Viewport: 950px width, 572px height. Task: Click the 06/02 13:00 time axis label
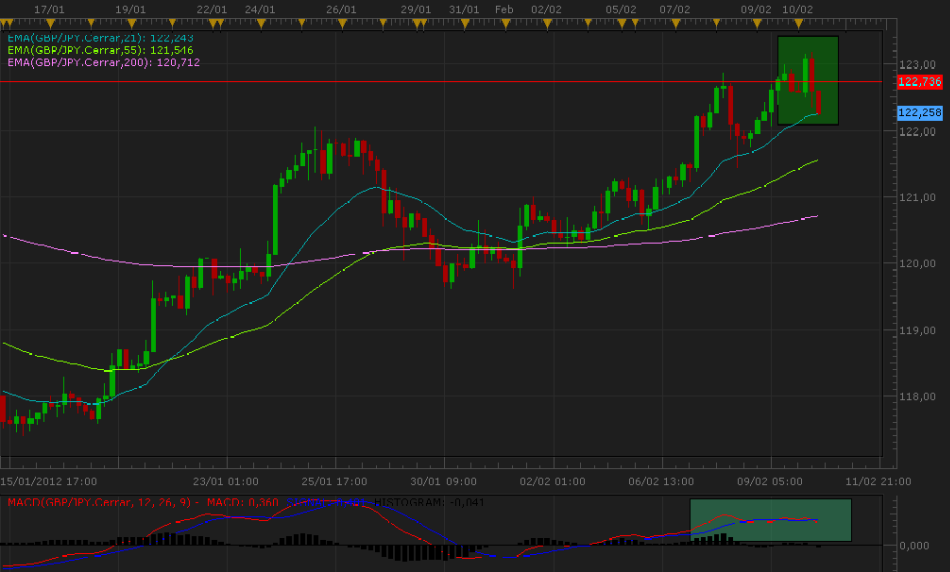(660, 480)
